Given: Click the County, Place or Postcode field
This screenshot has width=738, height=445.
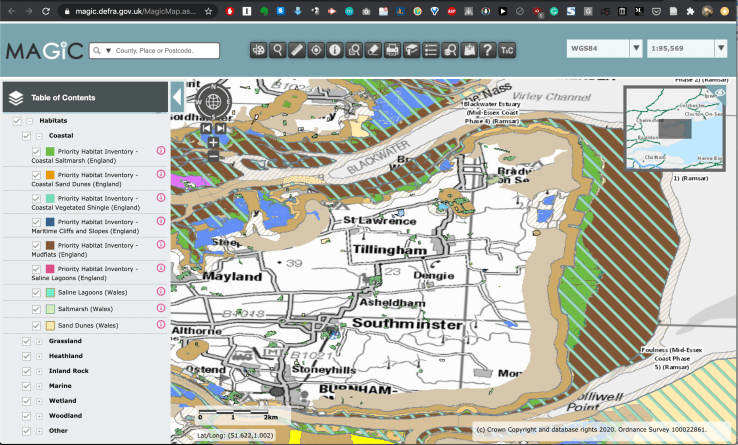Looking at the screenshot, I should pyautogui.click(x=154, y=50).
